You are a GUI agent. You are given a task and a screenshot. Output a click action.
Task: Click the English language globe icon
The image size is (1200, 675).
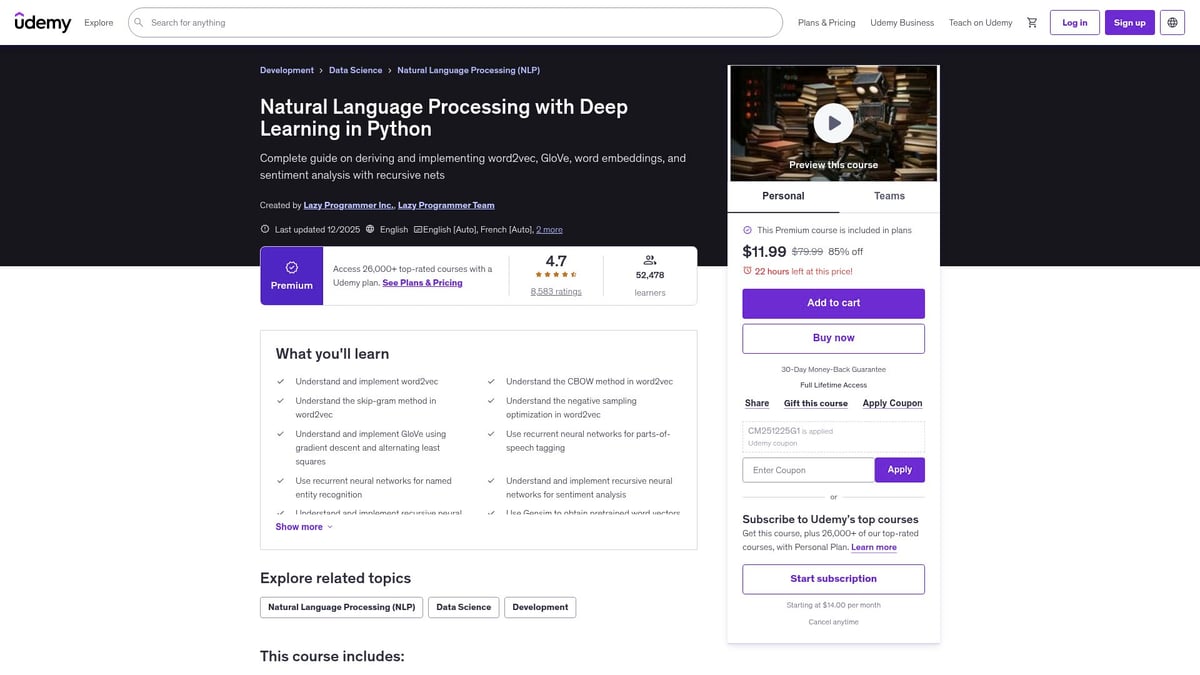[370, 229]
